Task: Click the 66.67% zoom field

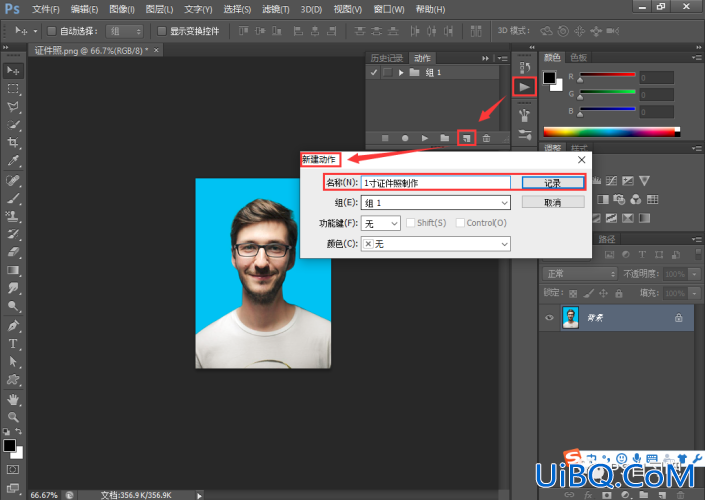Action: tap(44, 495)
